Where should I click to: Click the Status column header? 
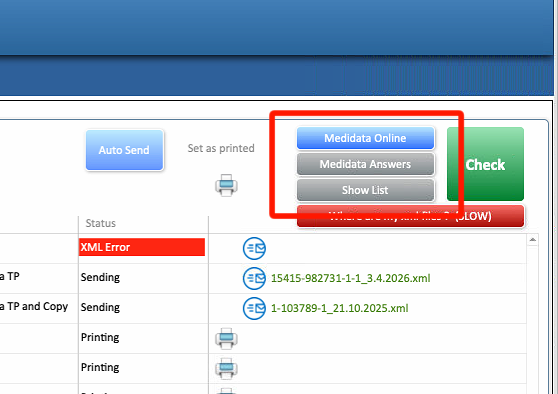(x=101, y=223)
